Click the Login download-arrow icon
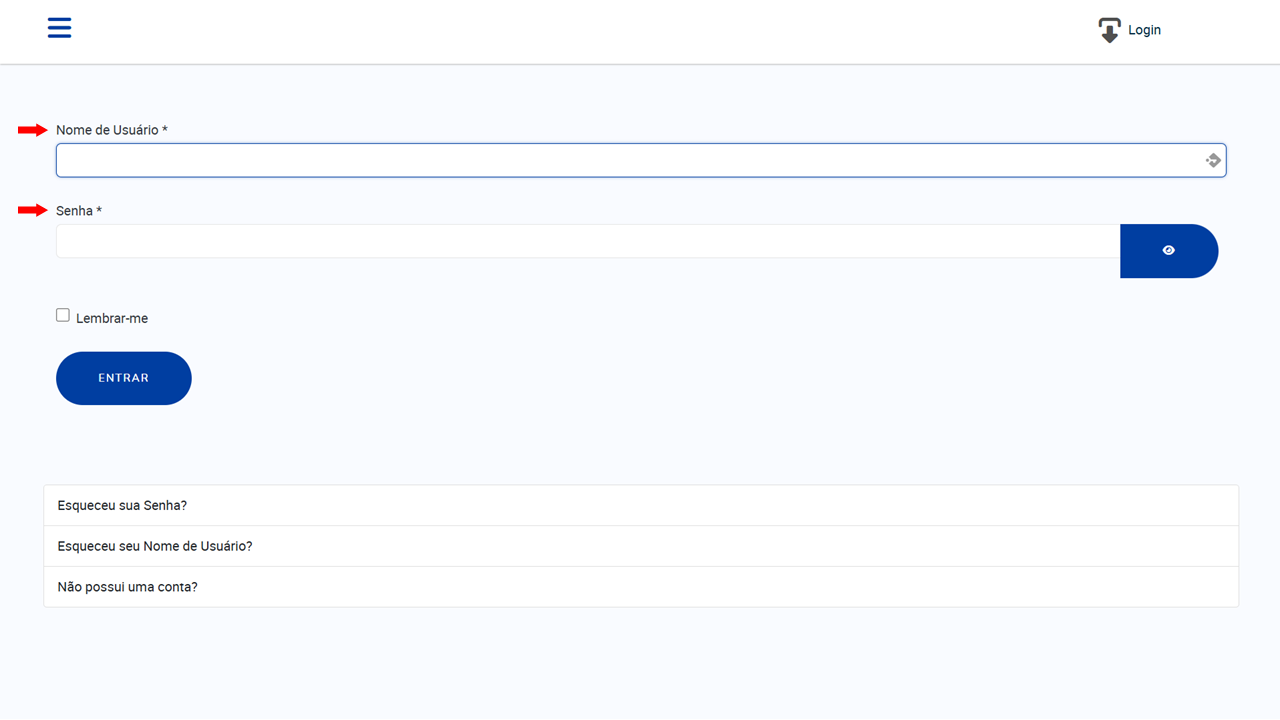 coord(1109,30)
